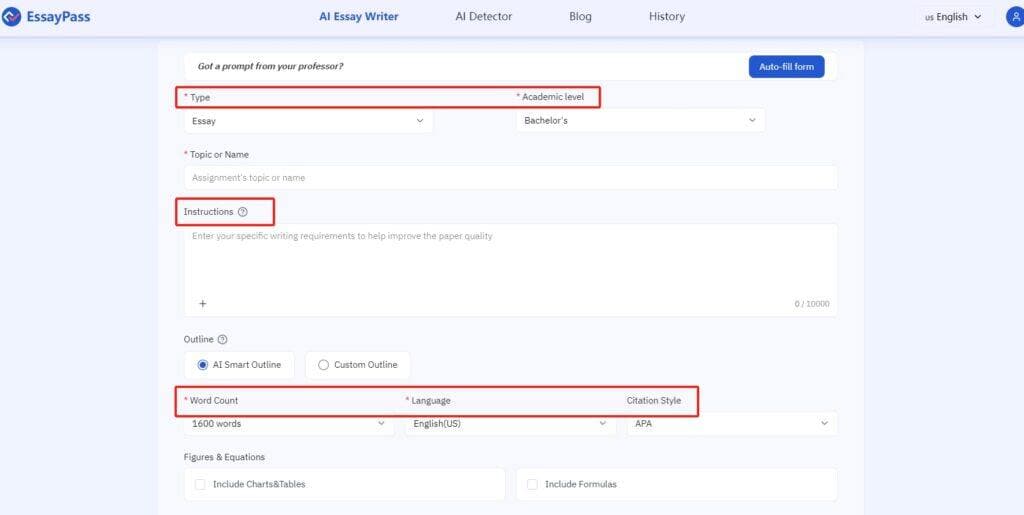Open Academic level dropdown showing Bachelor's

click(640, 121)
